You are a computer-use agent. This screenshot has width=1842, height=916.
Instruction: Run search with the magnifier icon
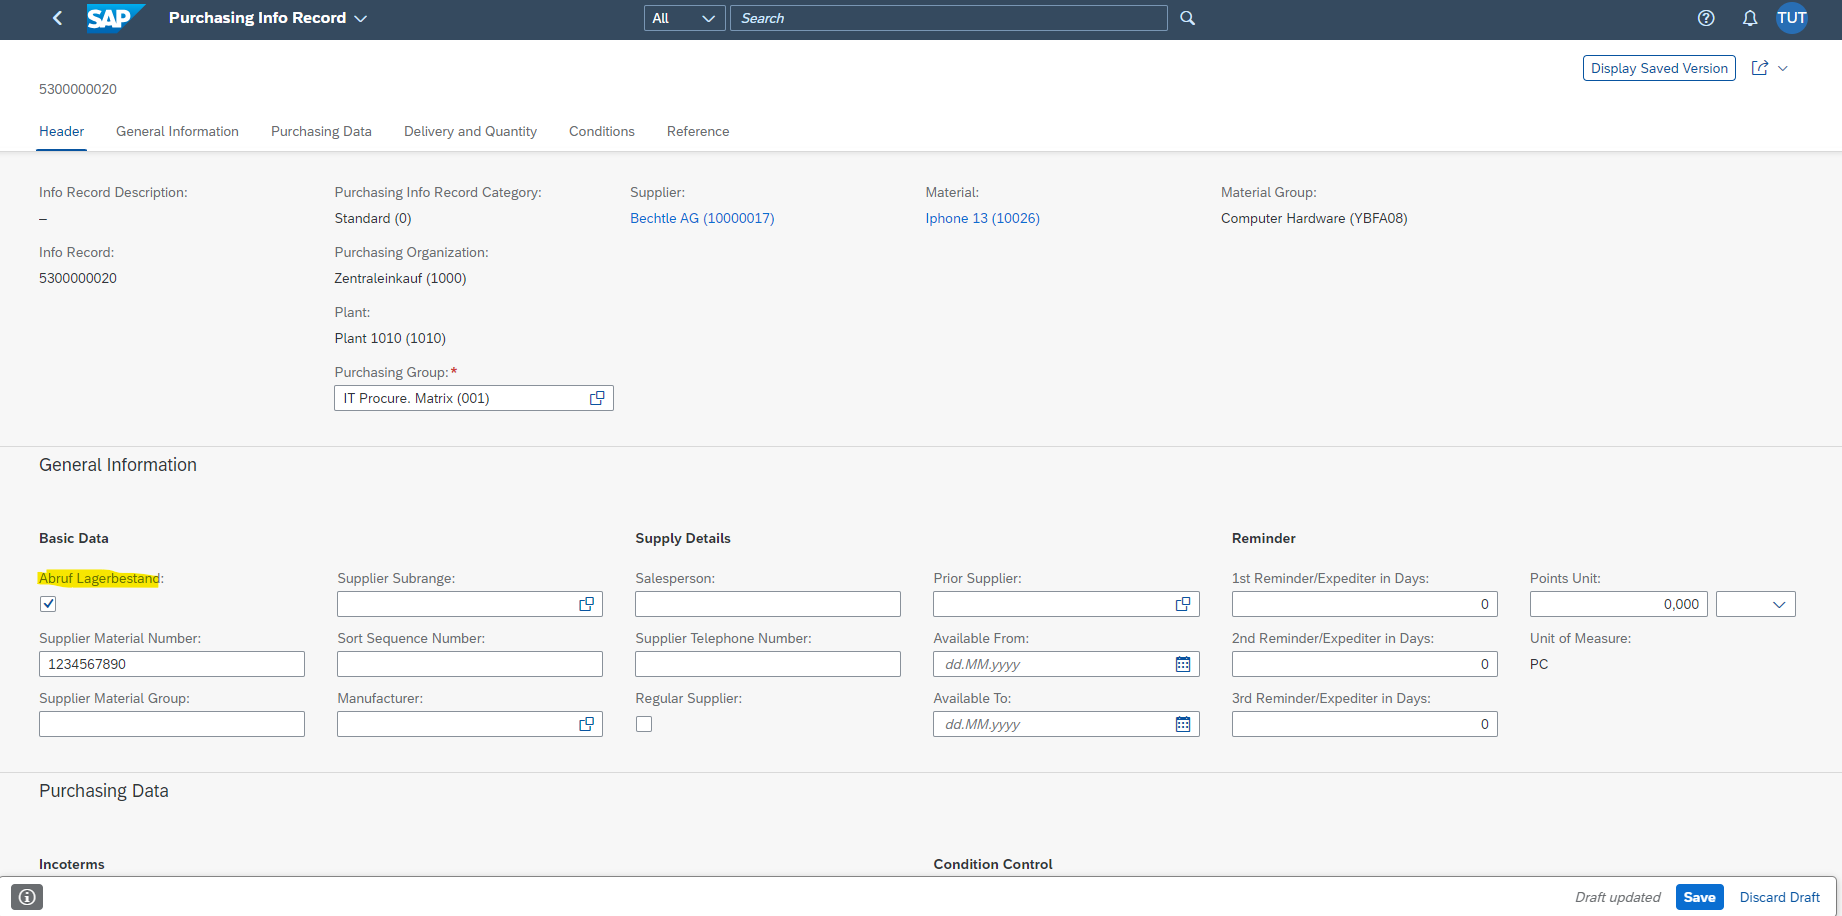click(1187, 18)
